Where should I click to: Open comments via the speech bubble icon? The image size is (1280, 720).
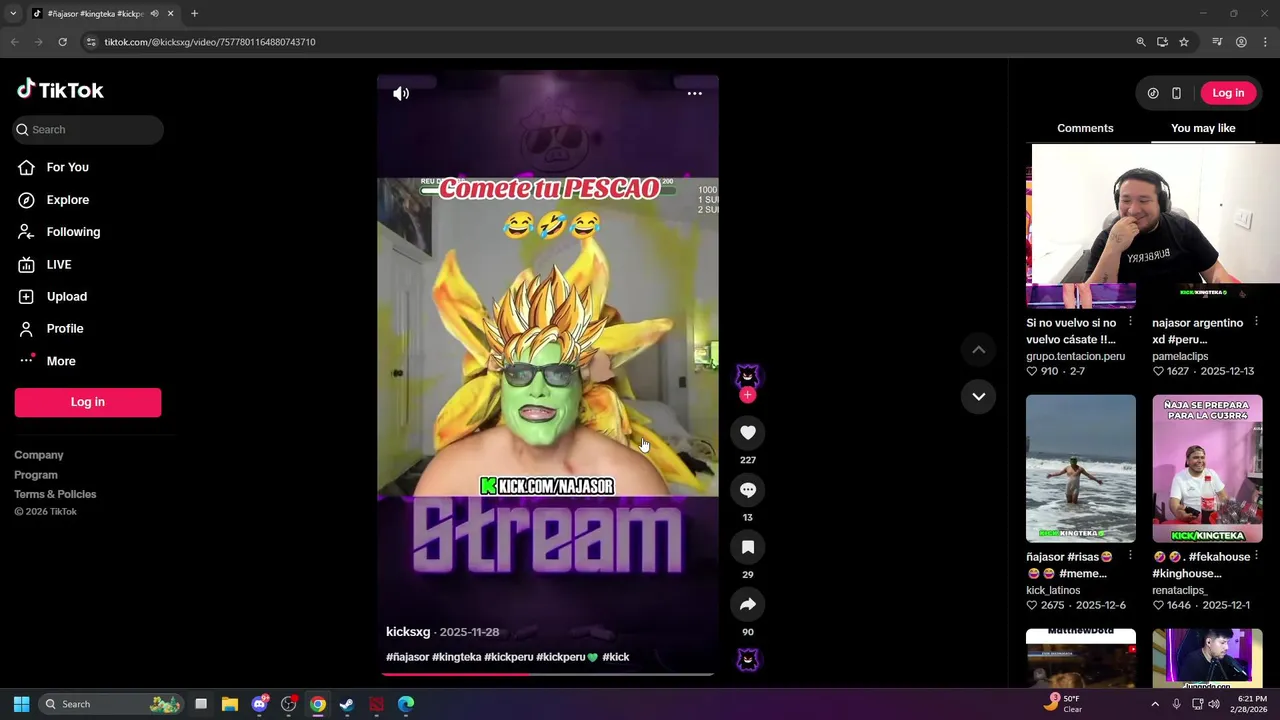pos(748,489)
